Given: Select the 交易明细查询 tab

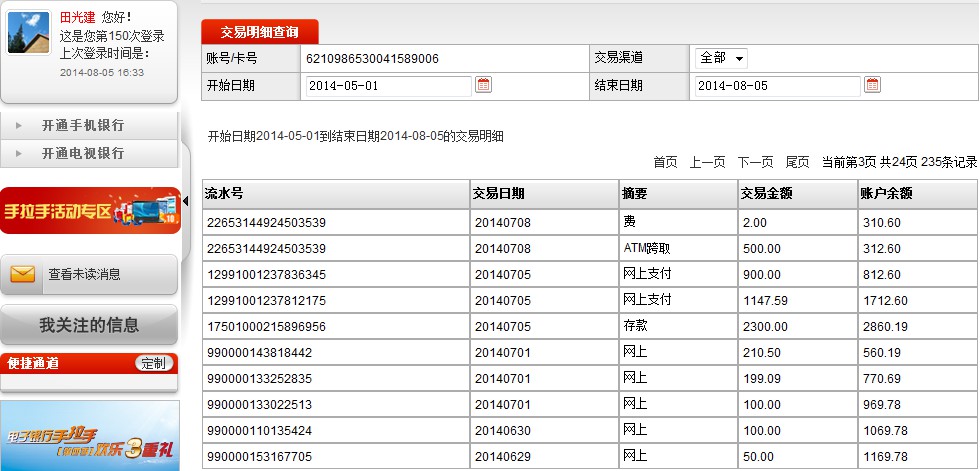Looking at the screenshot, I should point(259,32).
